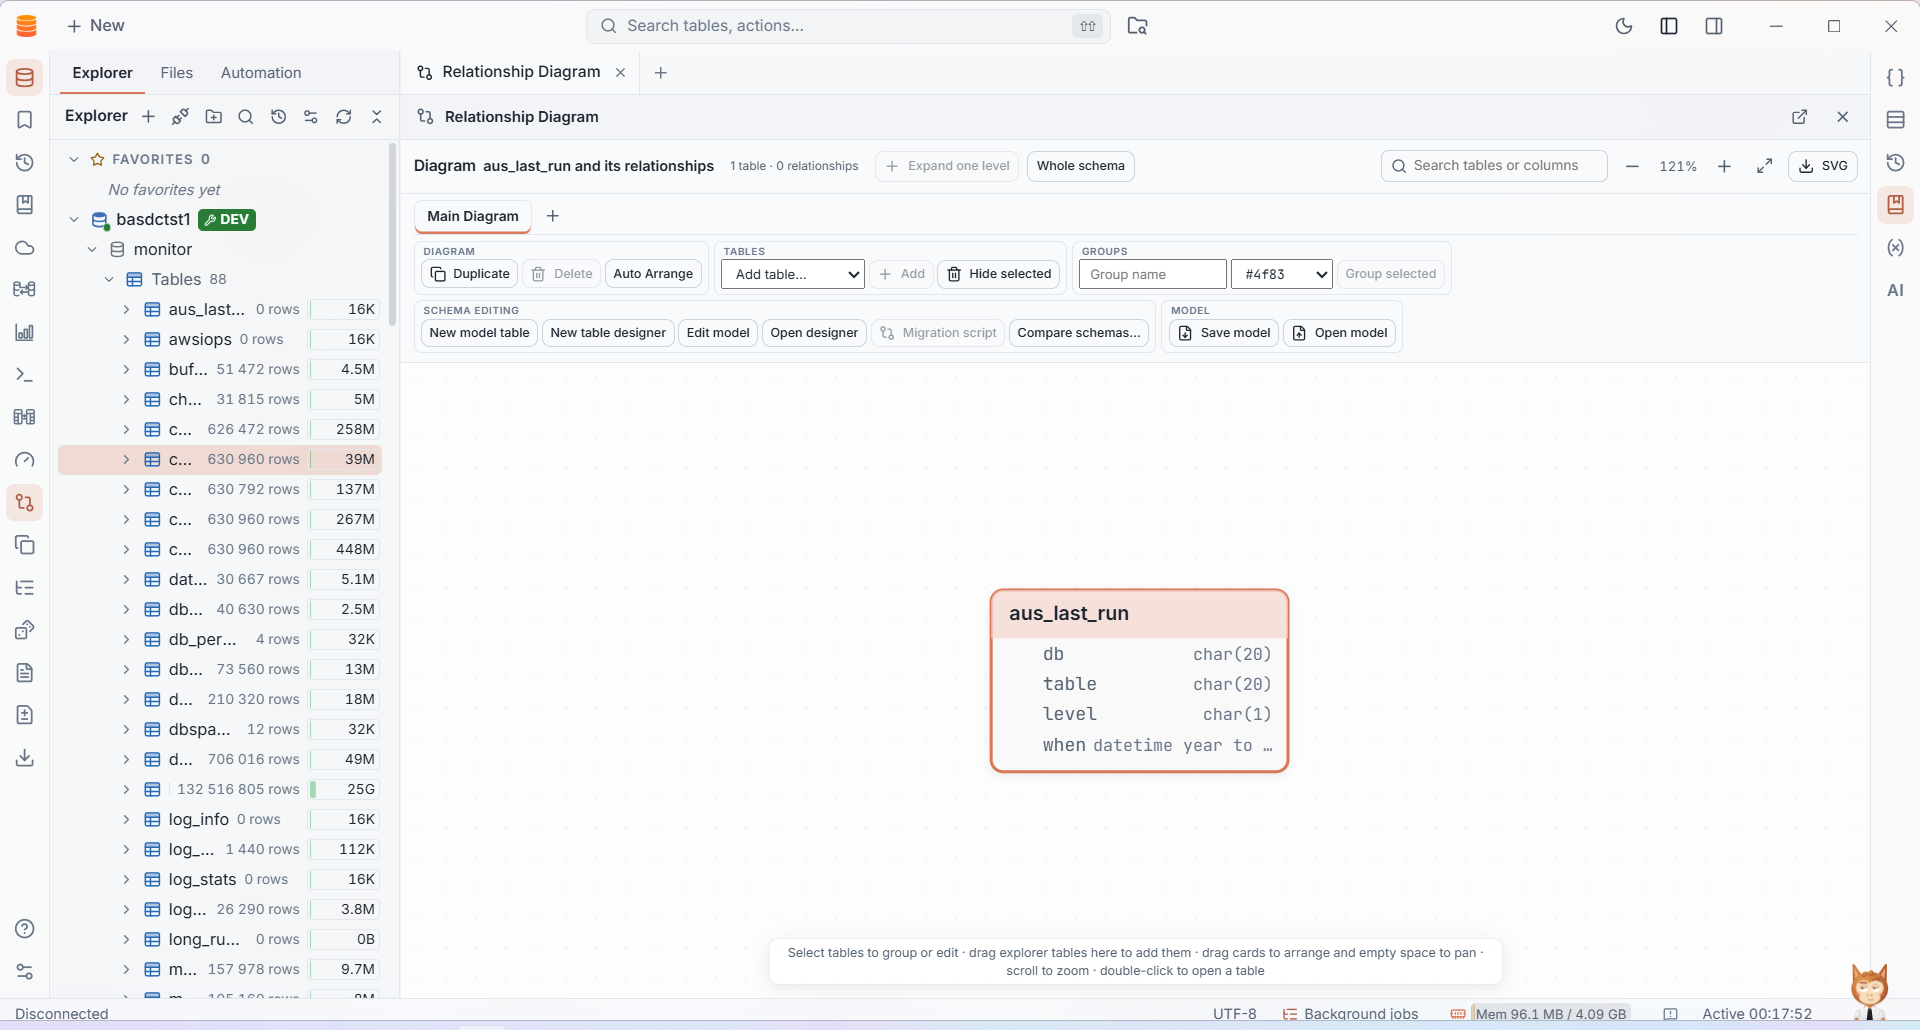Zoom out of the diagram
This screenshot has height=1030, width=1920.
[1632, 166]
